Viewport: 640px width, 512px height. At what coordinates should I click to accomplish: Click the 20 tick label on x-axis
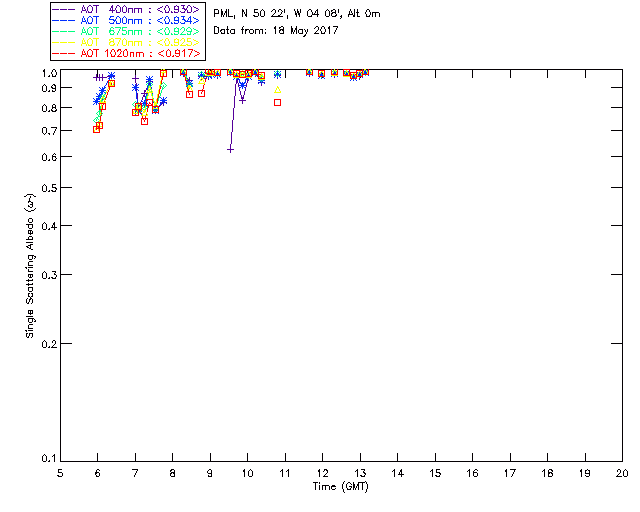(x=622, y=473)
